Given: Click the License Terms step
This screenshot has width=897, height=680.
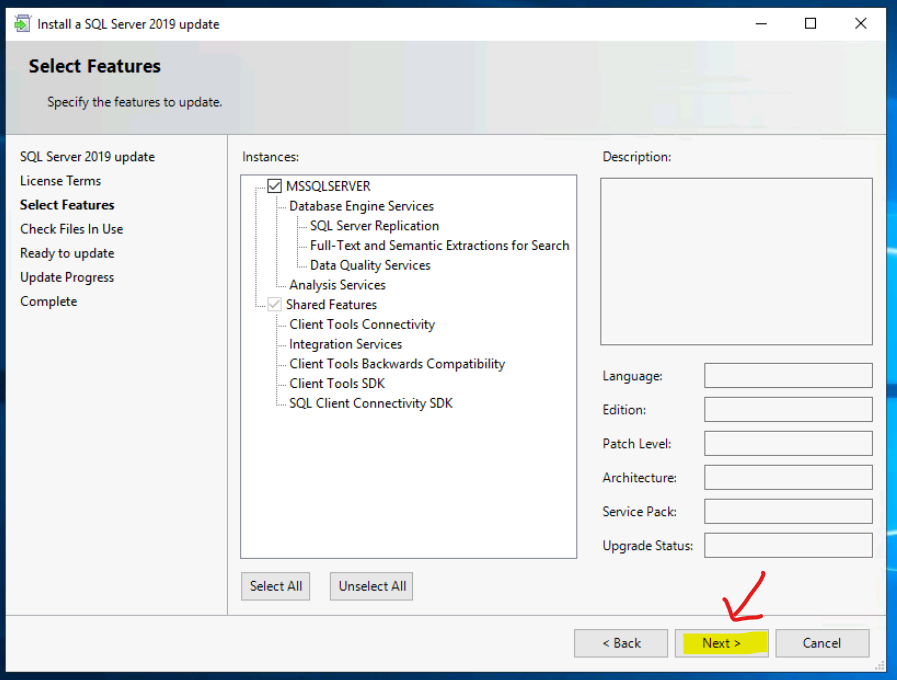Looking at the screenshot, I should pyautogui.click(x=61, y=181).
